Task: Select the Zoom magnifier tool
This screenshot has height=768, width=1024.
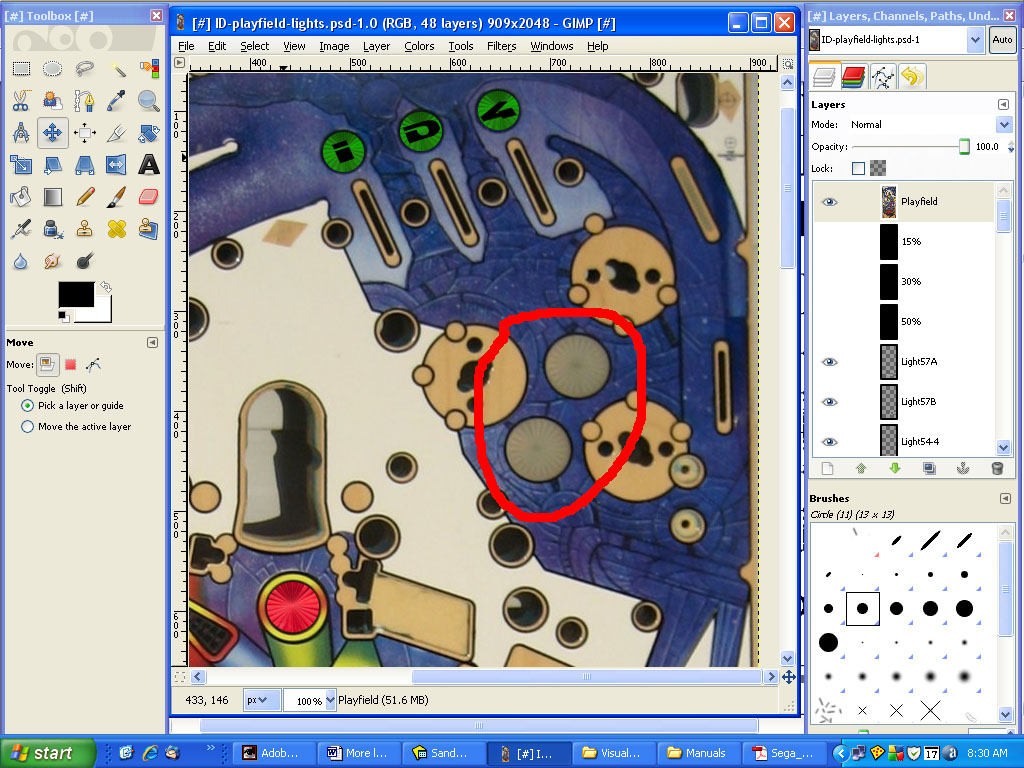Action: (x=149, y=100)
